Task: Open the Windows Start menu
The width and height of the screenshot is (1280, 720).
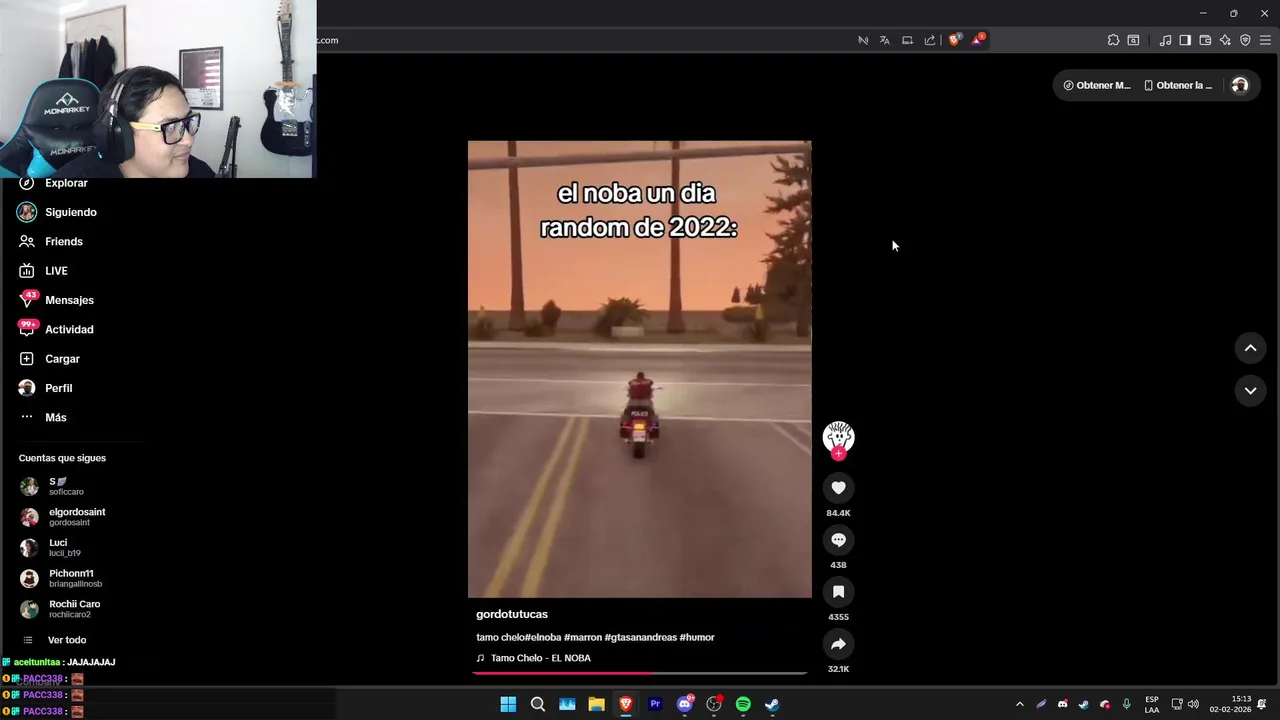Action: click(x=508, y=704)
